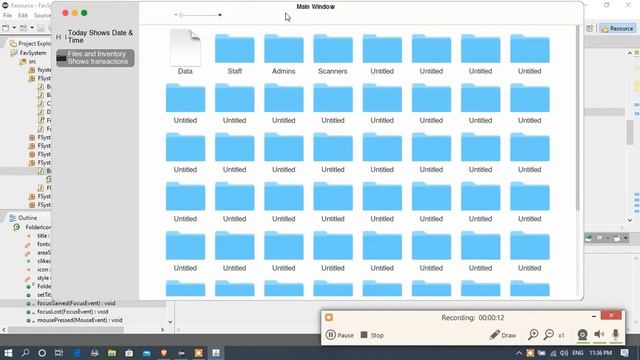Click the green zoom window button
Screen dimensions: 640x360
[x=84, y=13]
